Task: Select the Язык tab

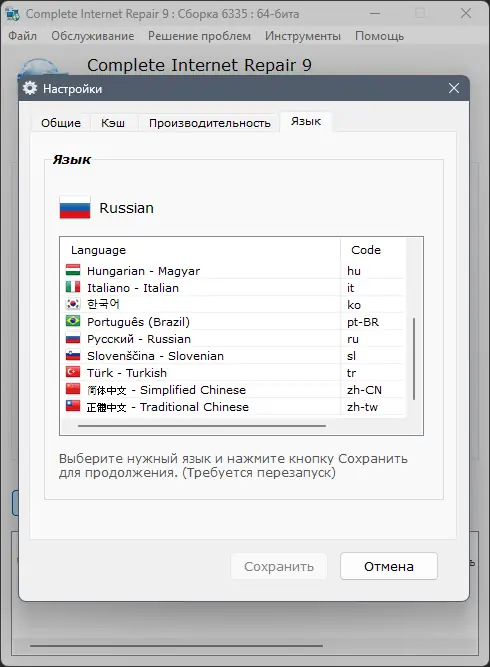Action: tap(306, 122)
